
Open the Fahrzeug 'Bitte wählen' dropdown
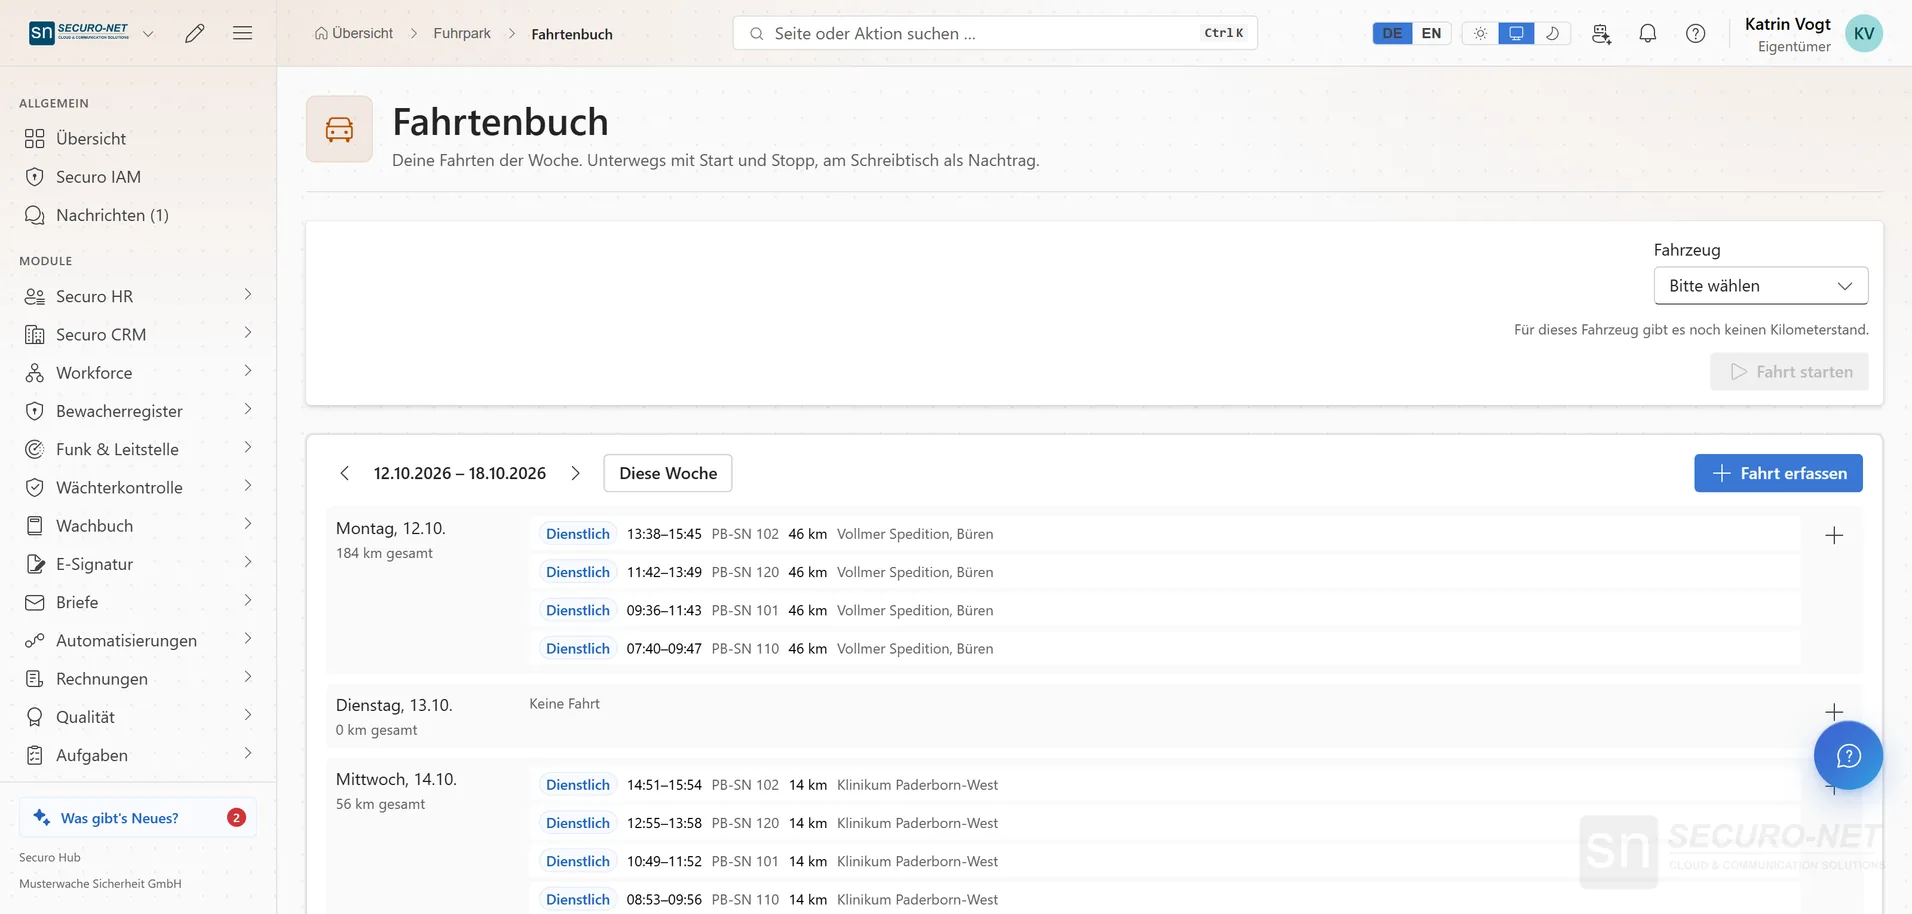tap(1760, 286)
